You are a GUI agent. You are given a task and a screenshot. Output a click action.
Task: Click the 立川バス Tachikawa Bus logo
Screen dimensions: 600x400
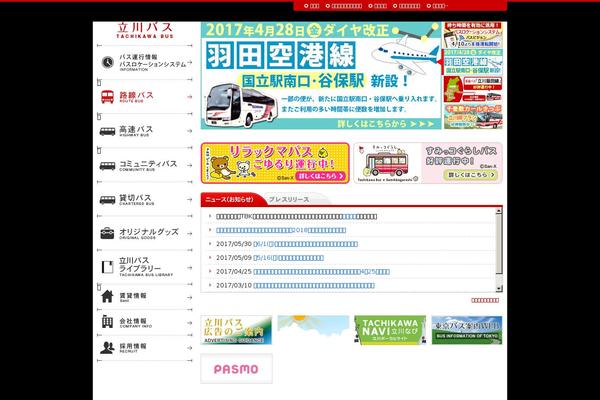click(x=145, y=30)
